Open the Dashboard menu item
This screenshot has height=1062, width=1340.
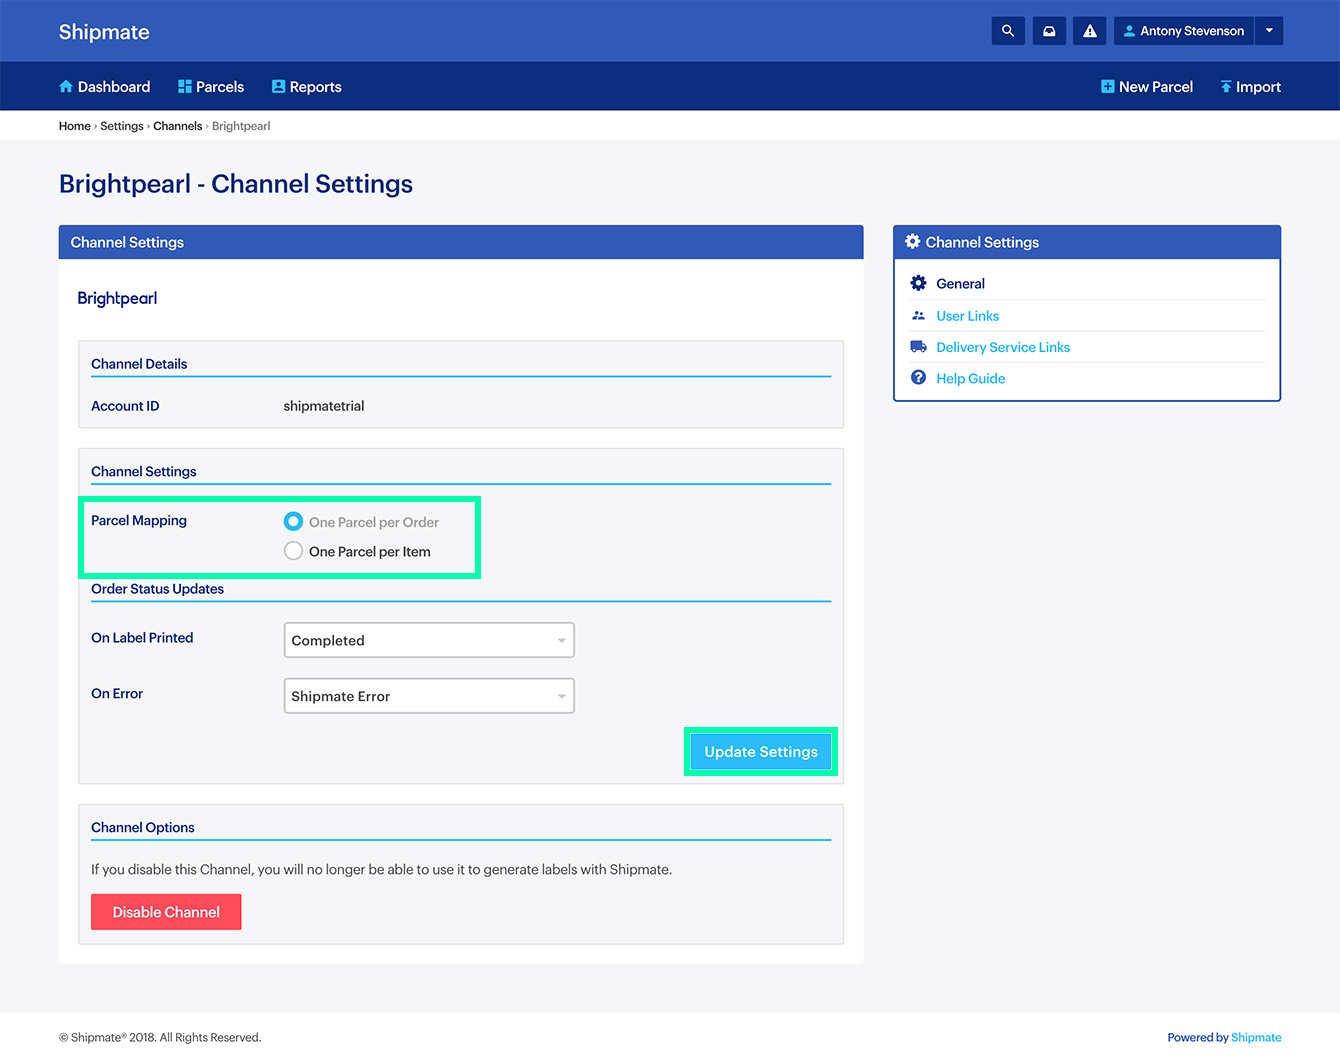coord(105,87)
